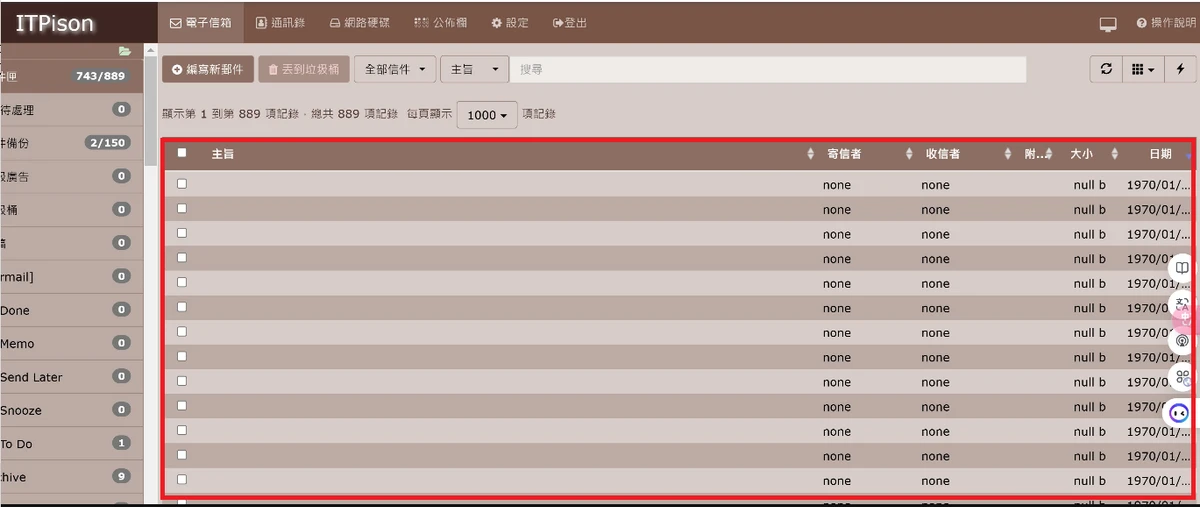
Task: Open the 網路硬碟 tab
Action: coord(359,22)
